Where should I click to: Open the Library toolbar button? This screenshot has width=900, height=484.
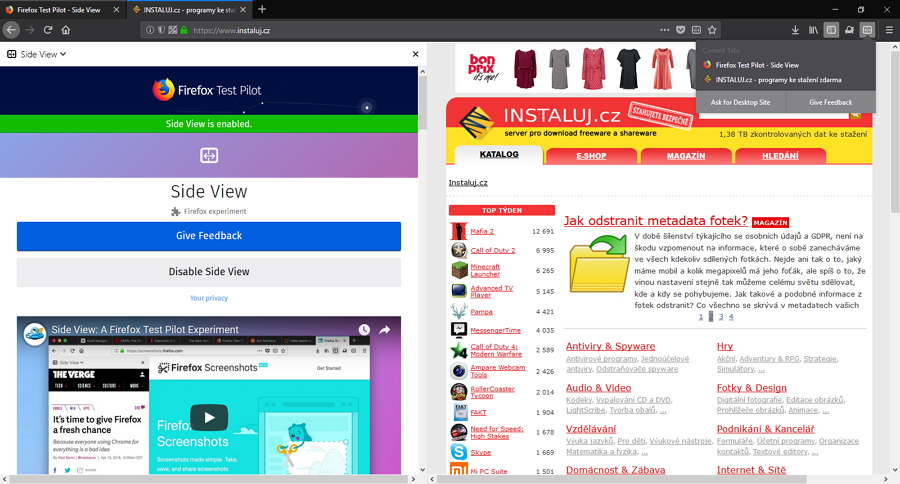point(813,30)
